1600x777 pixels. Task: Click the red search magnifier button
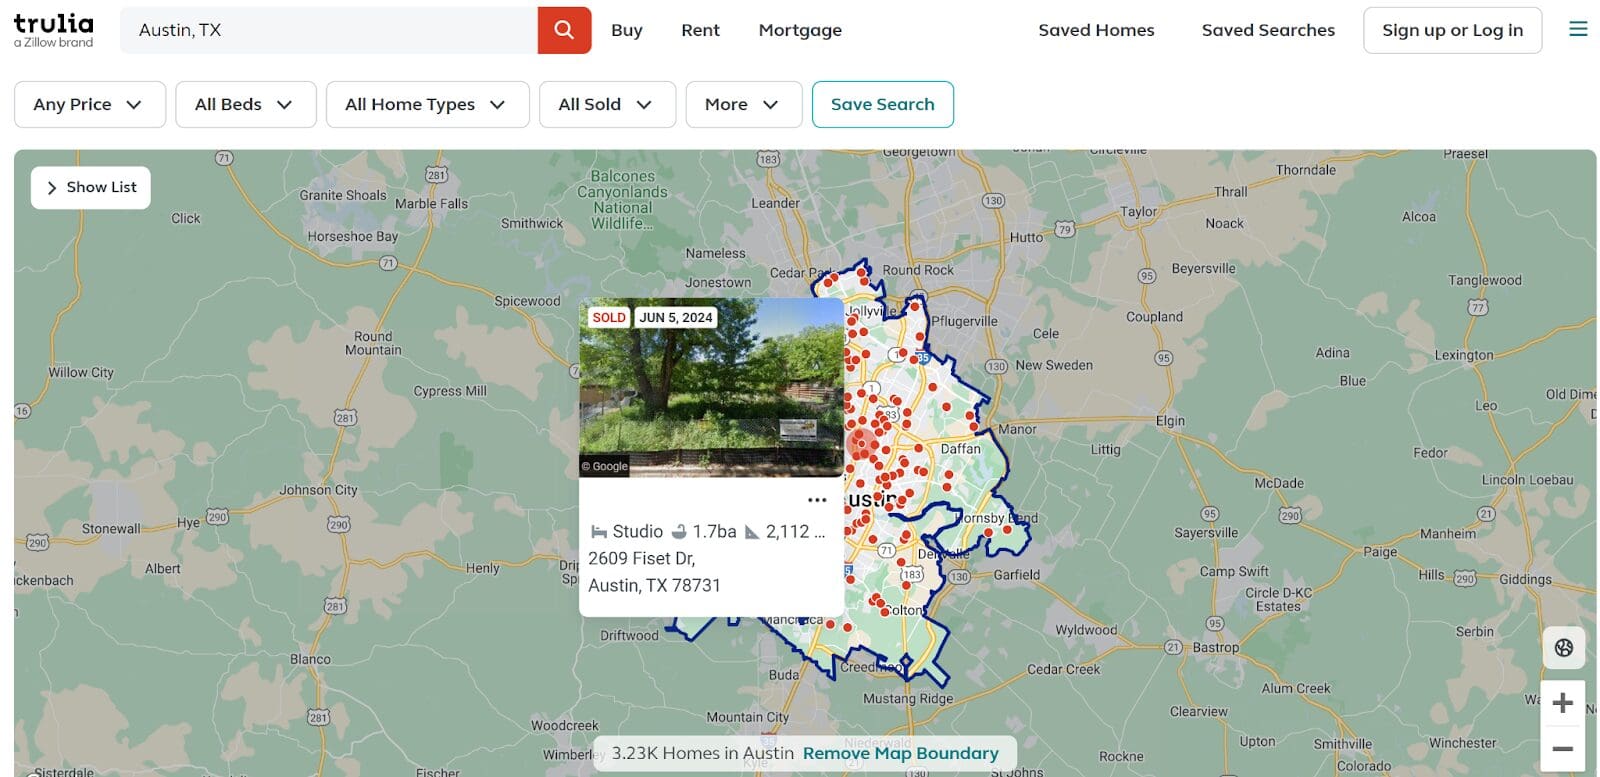[x=564, y=30]
